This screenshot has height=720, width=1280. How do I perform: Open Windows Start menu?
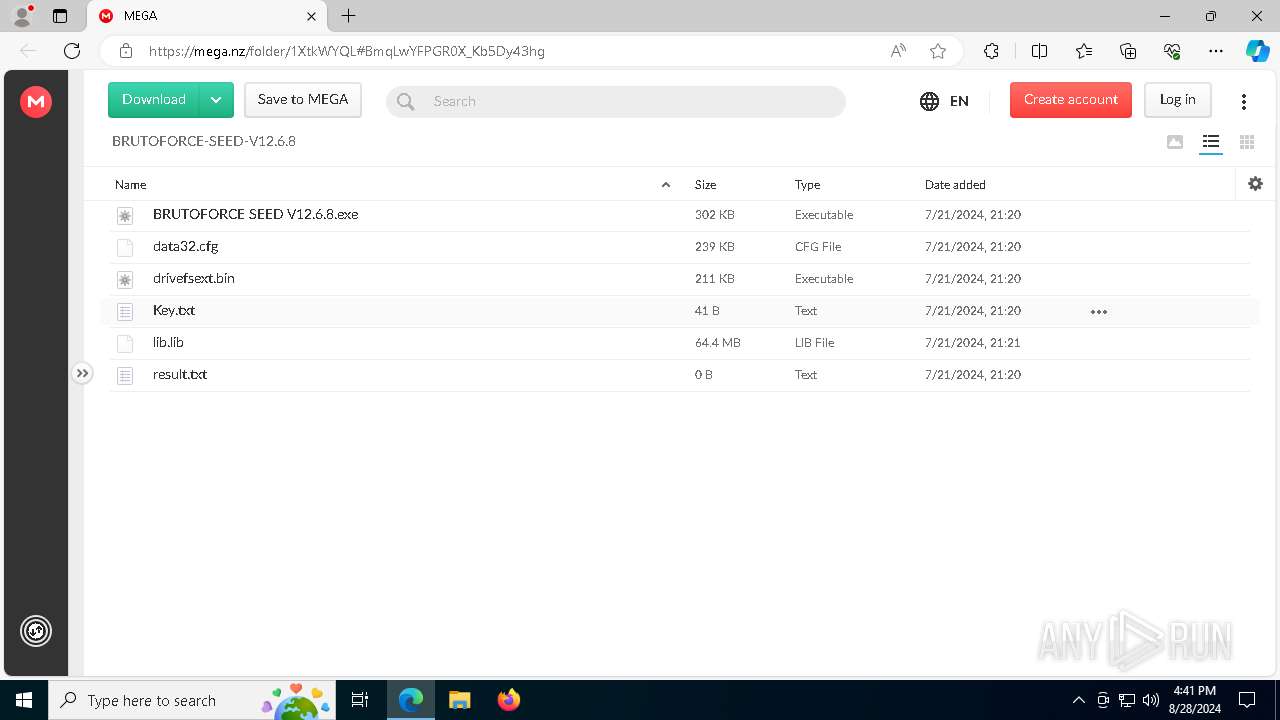pyautogui.click(x=24, y=700)
